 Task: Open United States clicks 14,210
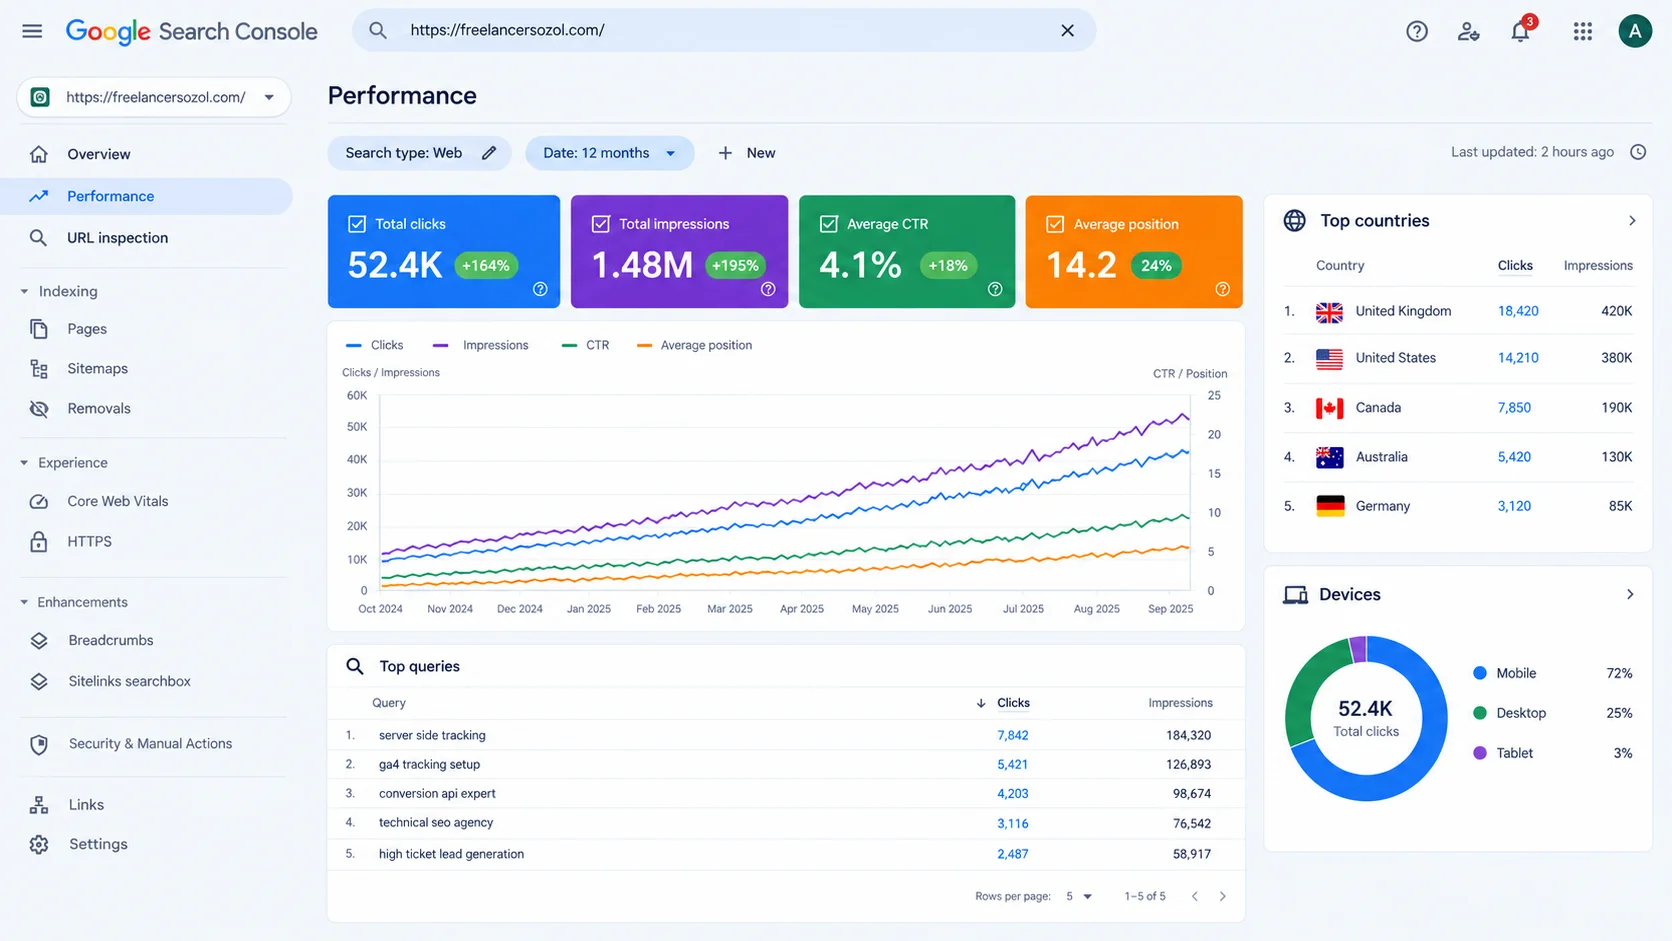(x=1517, y=358)
